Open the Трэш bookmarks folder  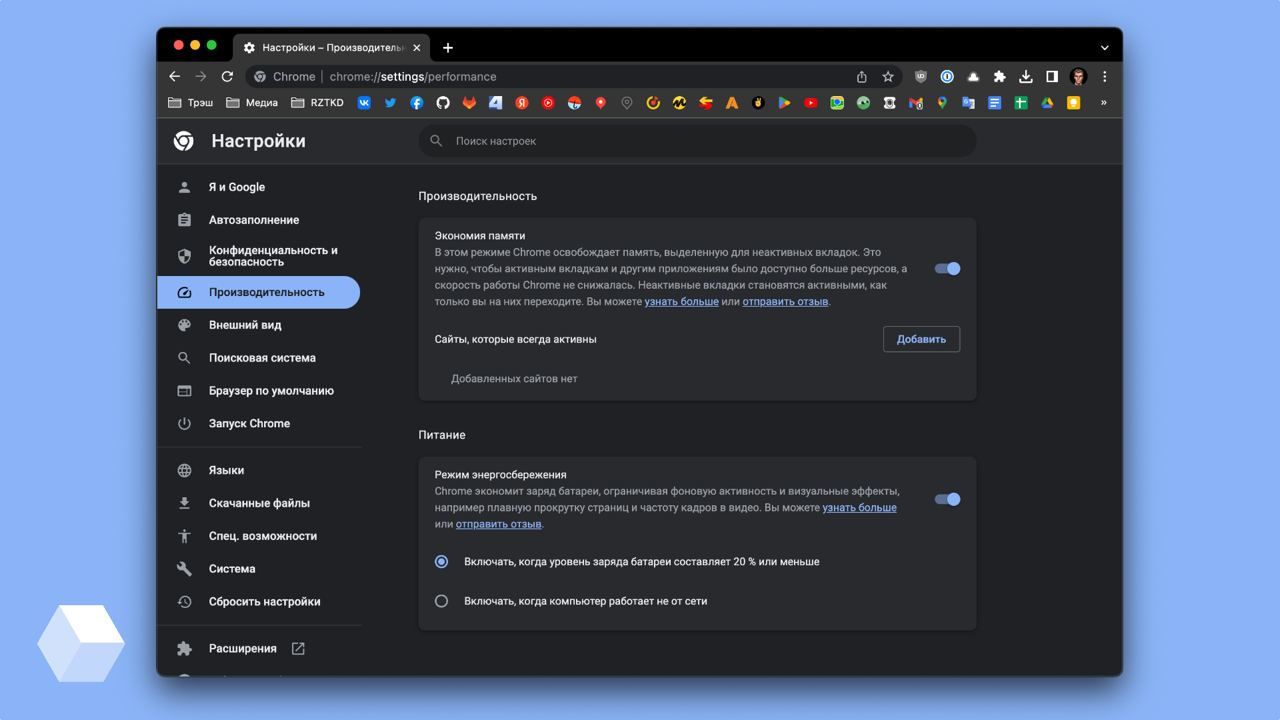tap(190, 102)
